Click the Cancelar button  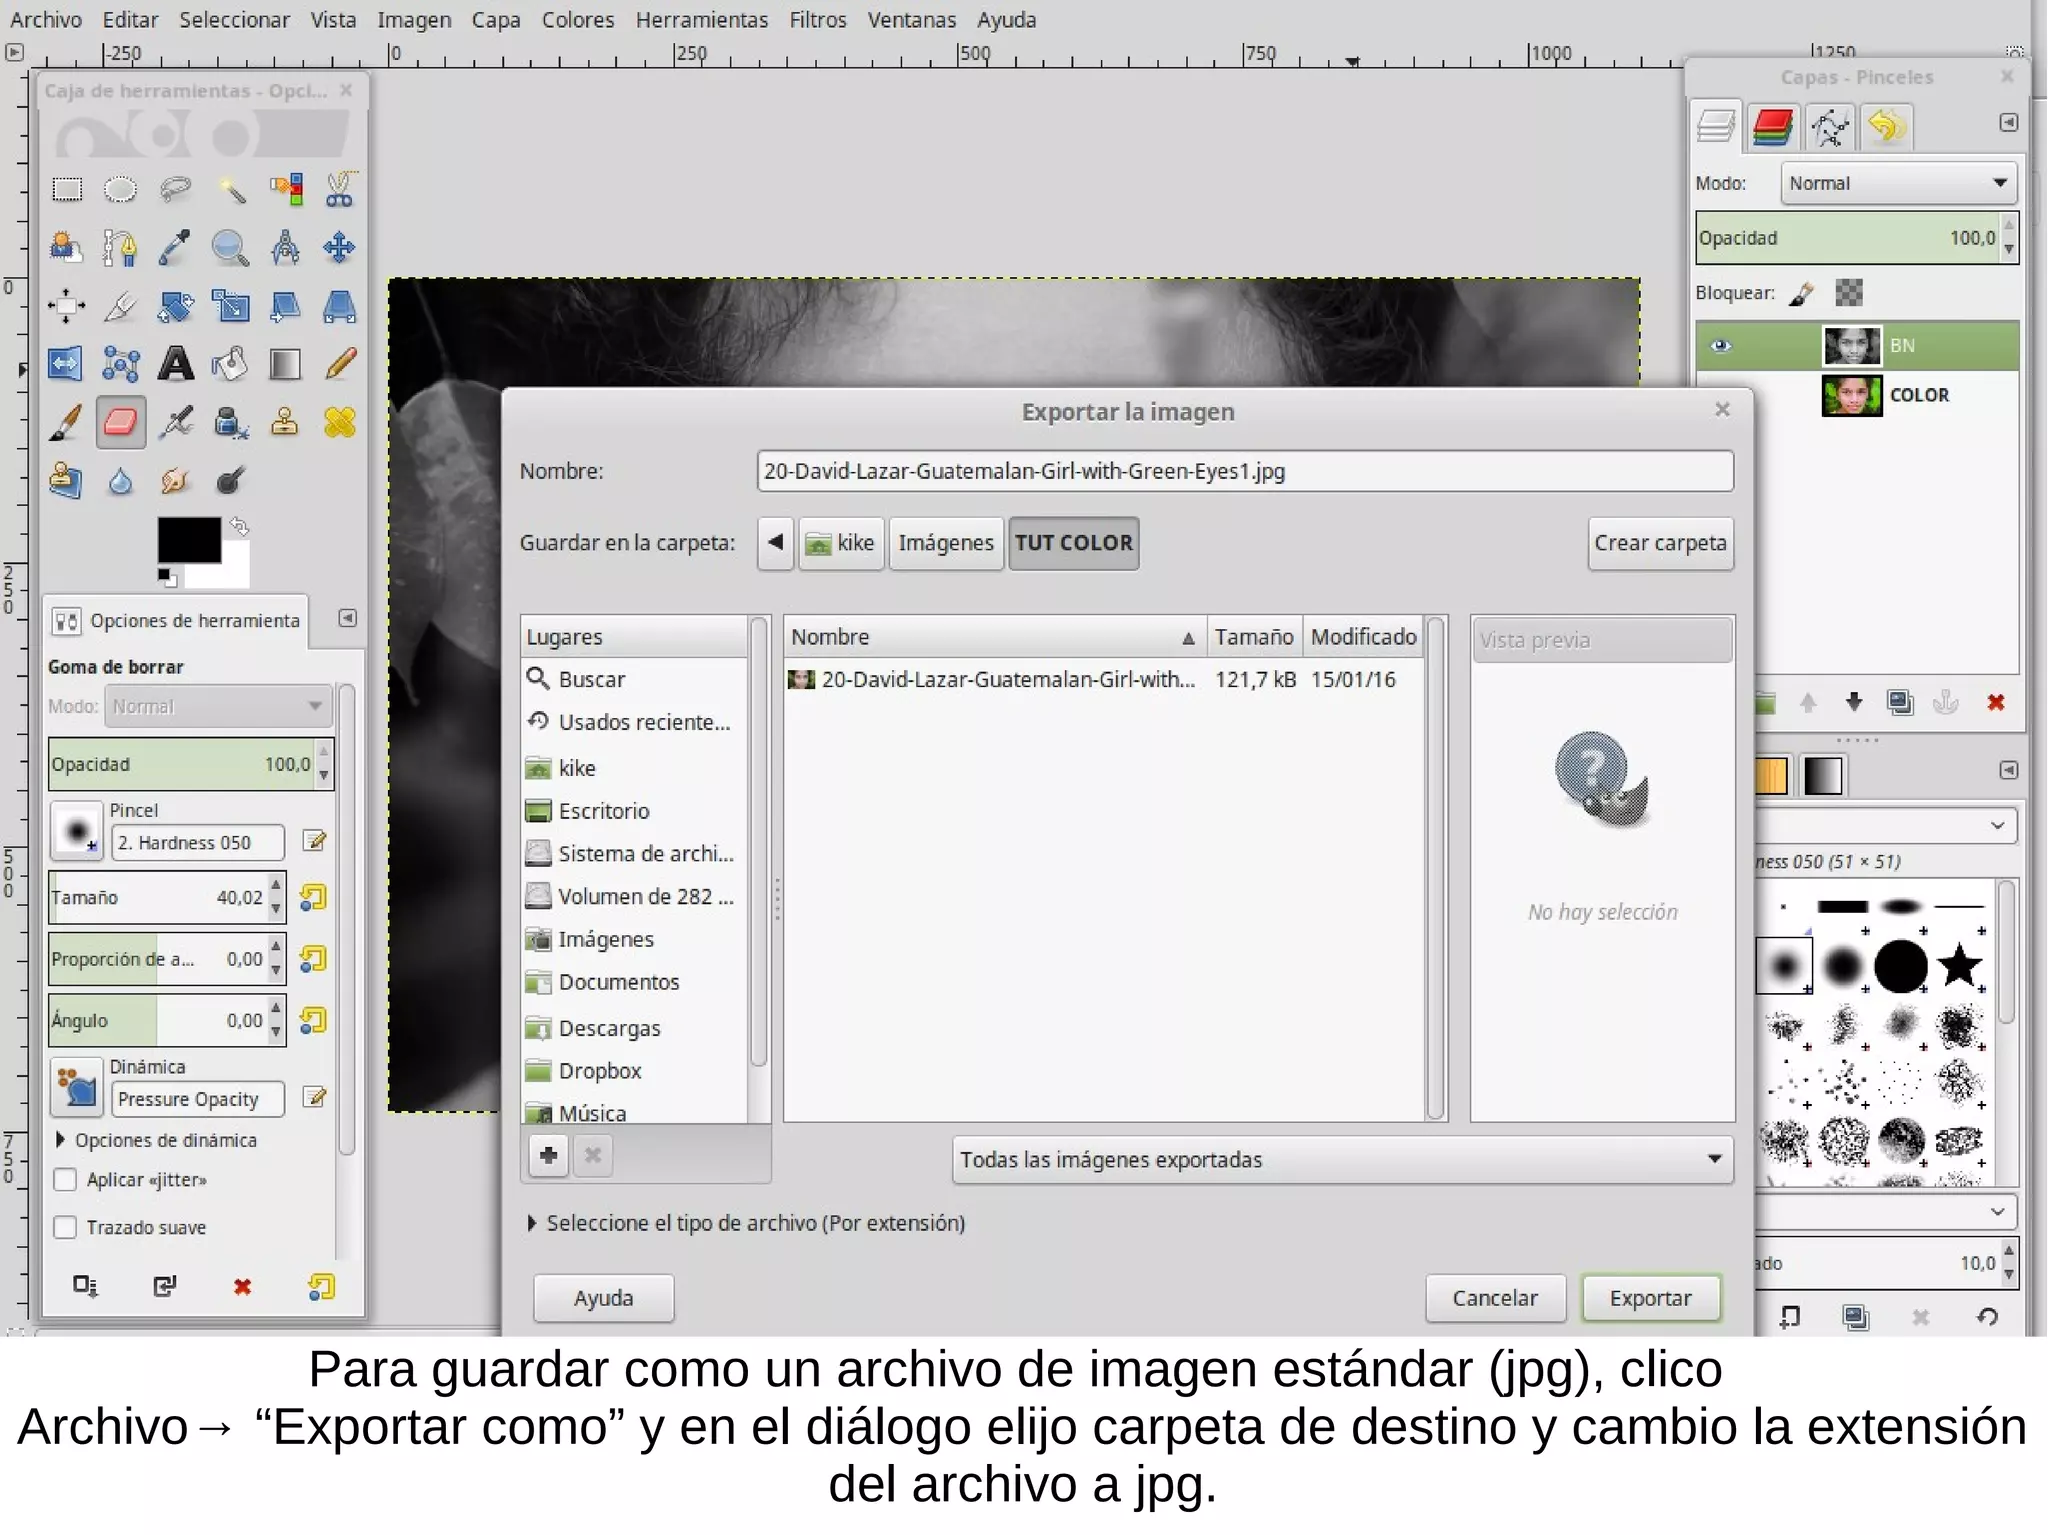click(1495, 1298)
